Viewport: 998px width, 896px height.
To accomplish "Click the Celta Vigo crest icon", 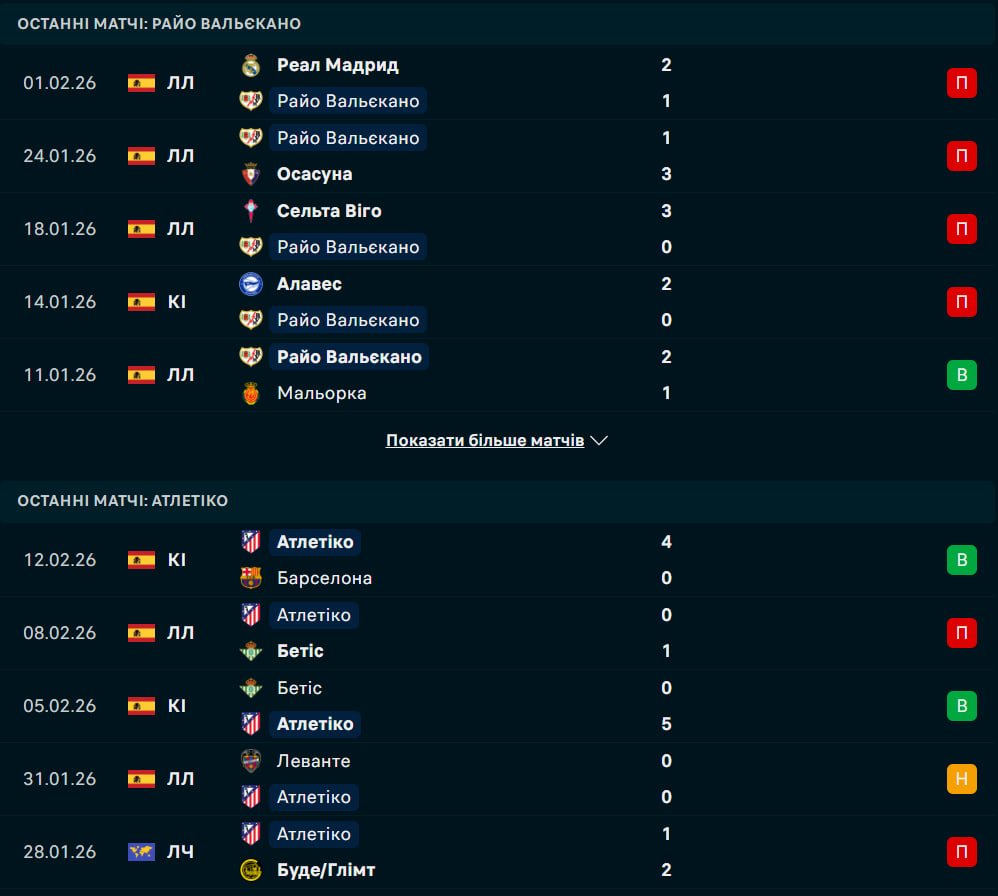I will [x=250, y=211].
